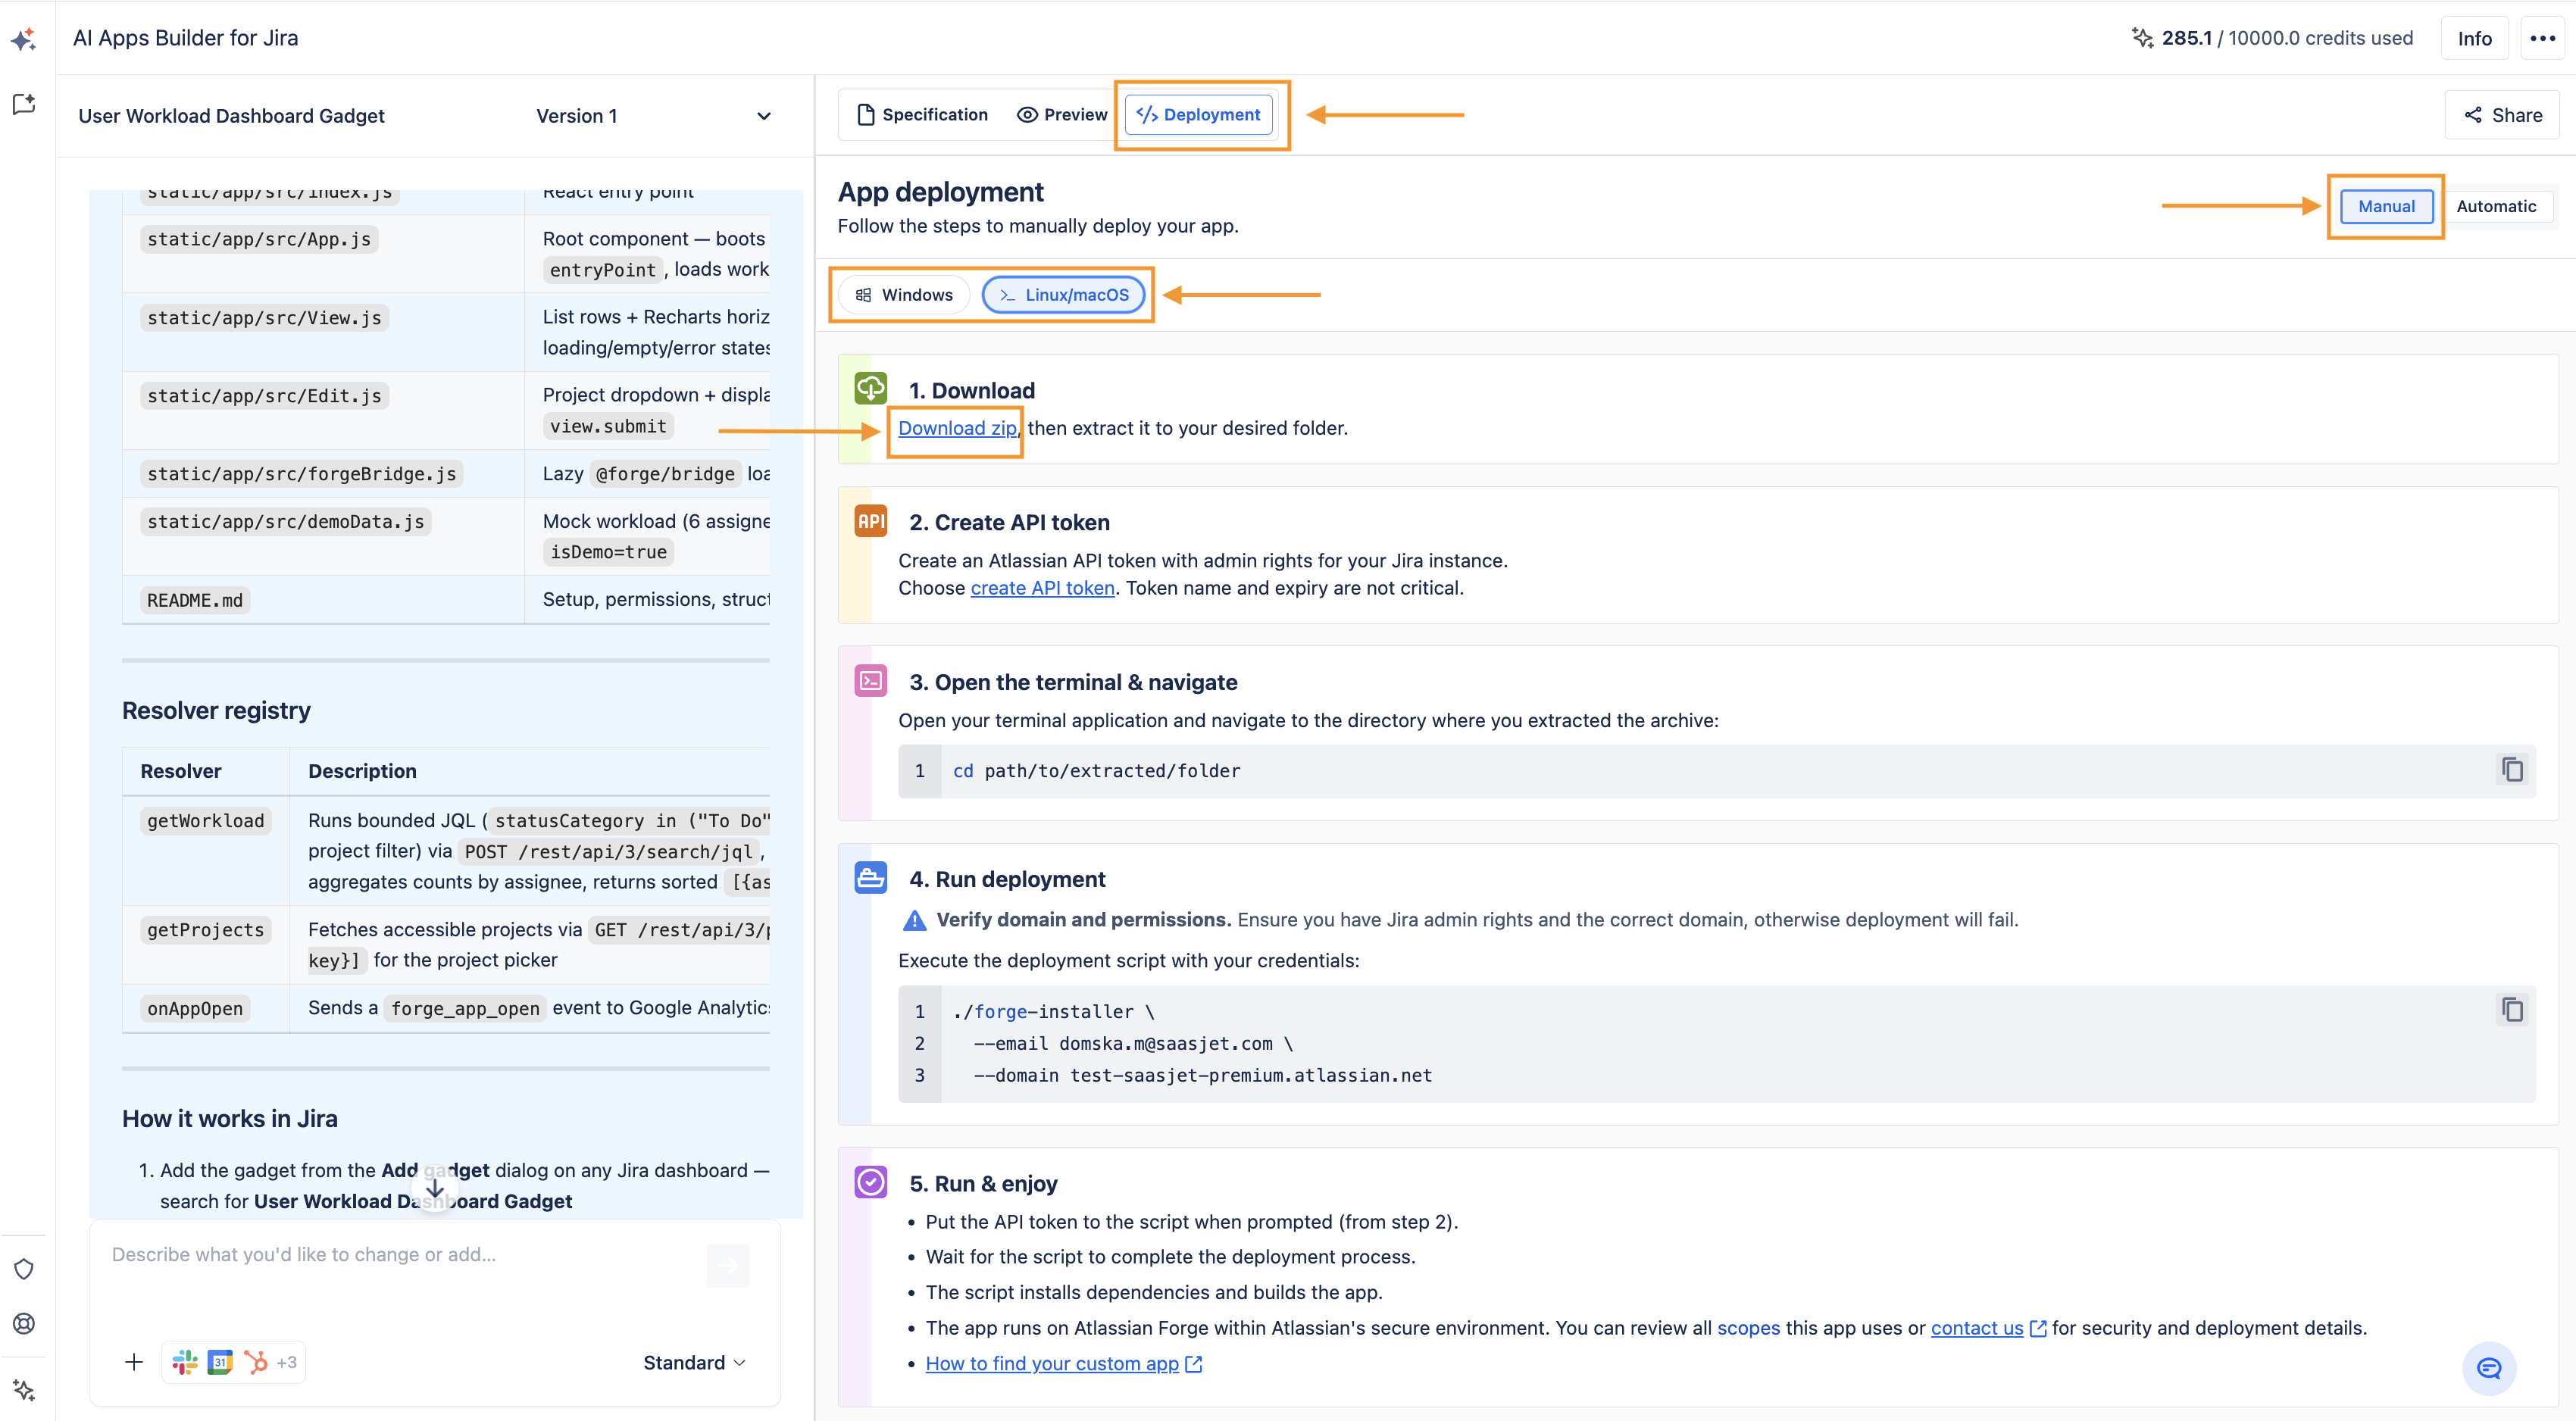
Task: Click the Download zip link
Action: [957, 428]
